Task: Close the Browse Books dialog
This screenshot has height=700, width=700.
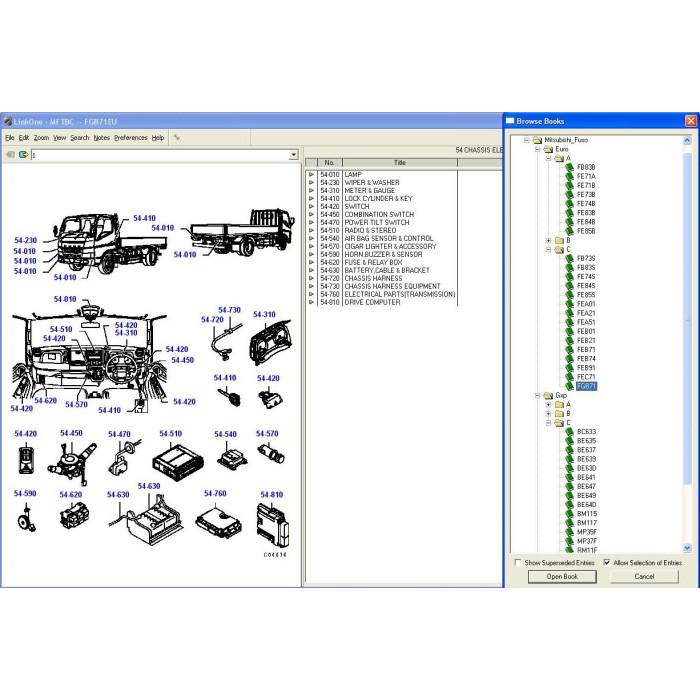Action: pyautogui.click(x=691, y=121)
